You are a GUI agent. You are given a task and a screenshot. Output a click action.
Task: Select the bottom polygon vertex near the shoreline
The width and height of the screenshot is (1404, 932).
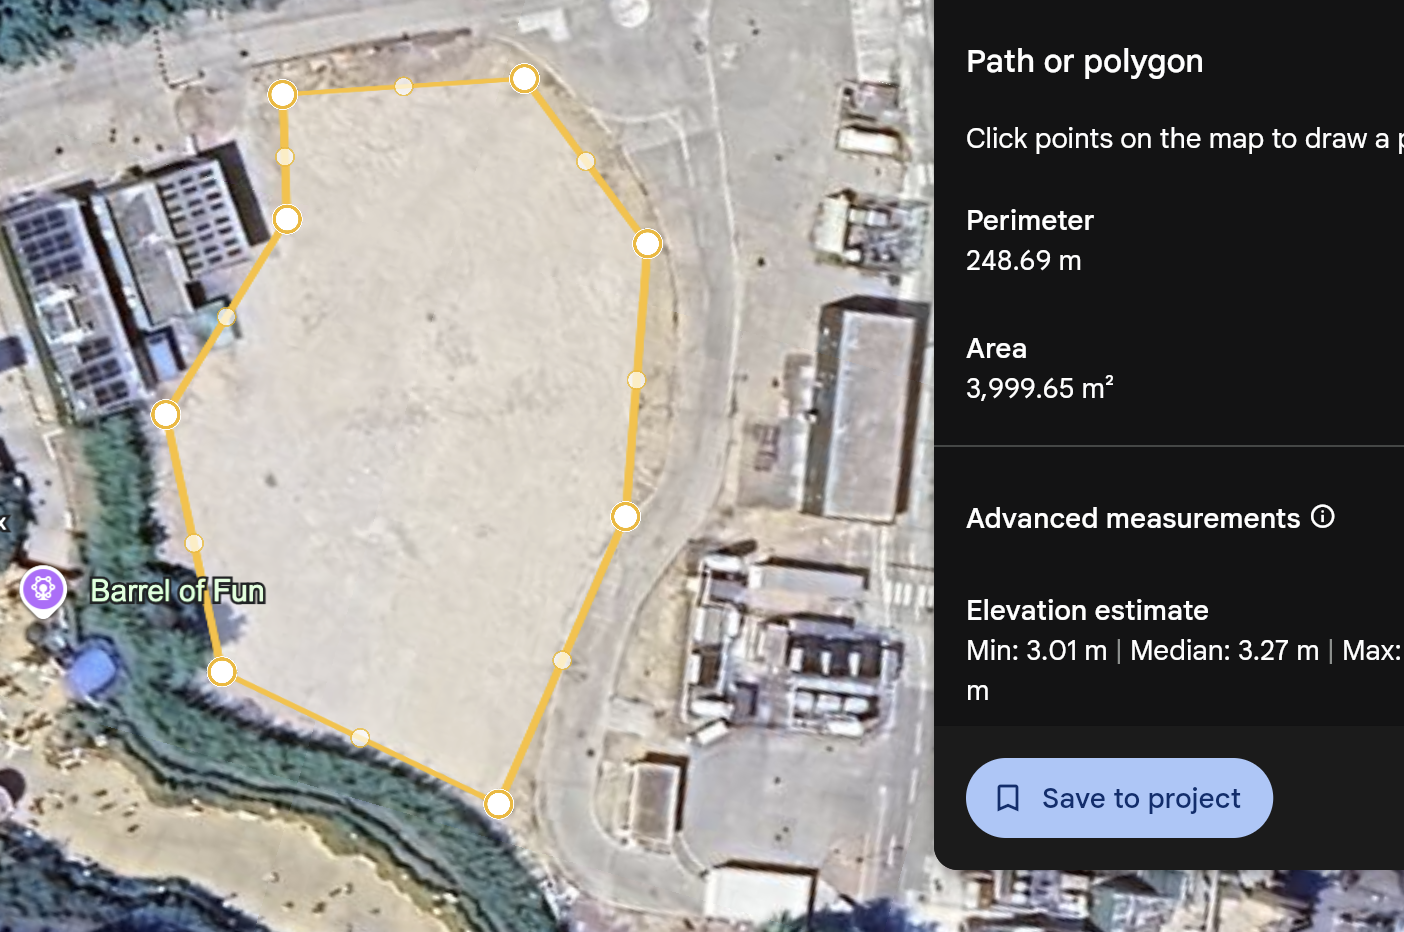pos(498,803)
